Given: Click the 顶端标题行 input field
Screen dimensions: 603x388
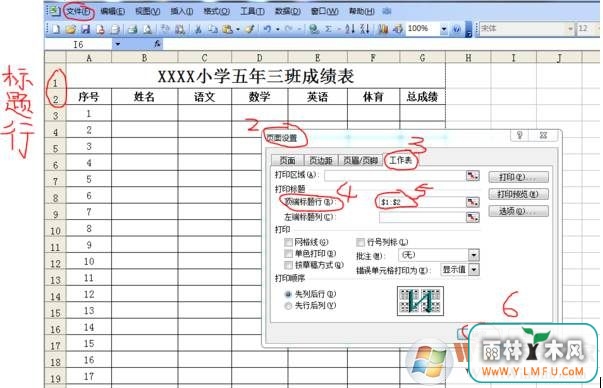Looking at the screenshot, I should pos(422,202).
